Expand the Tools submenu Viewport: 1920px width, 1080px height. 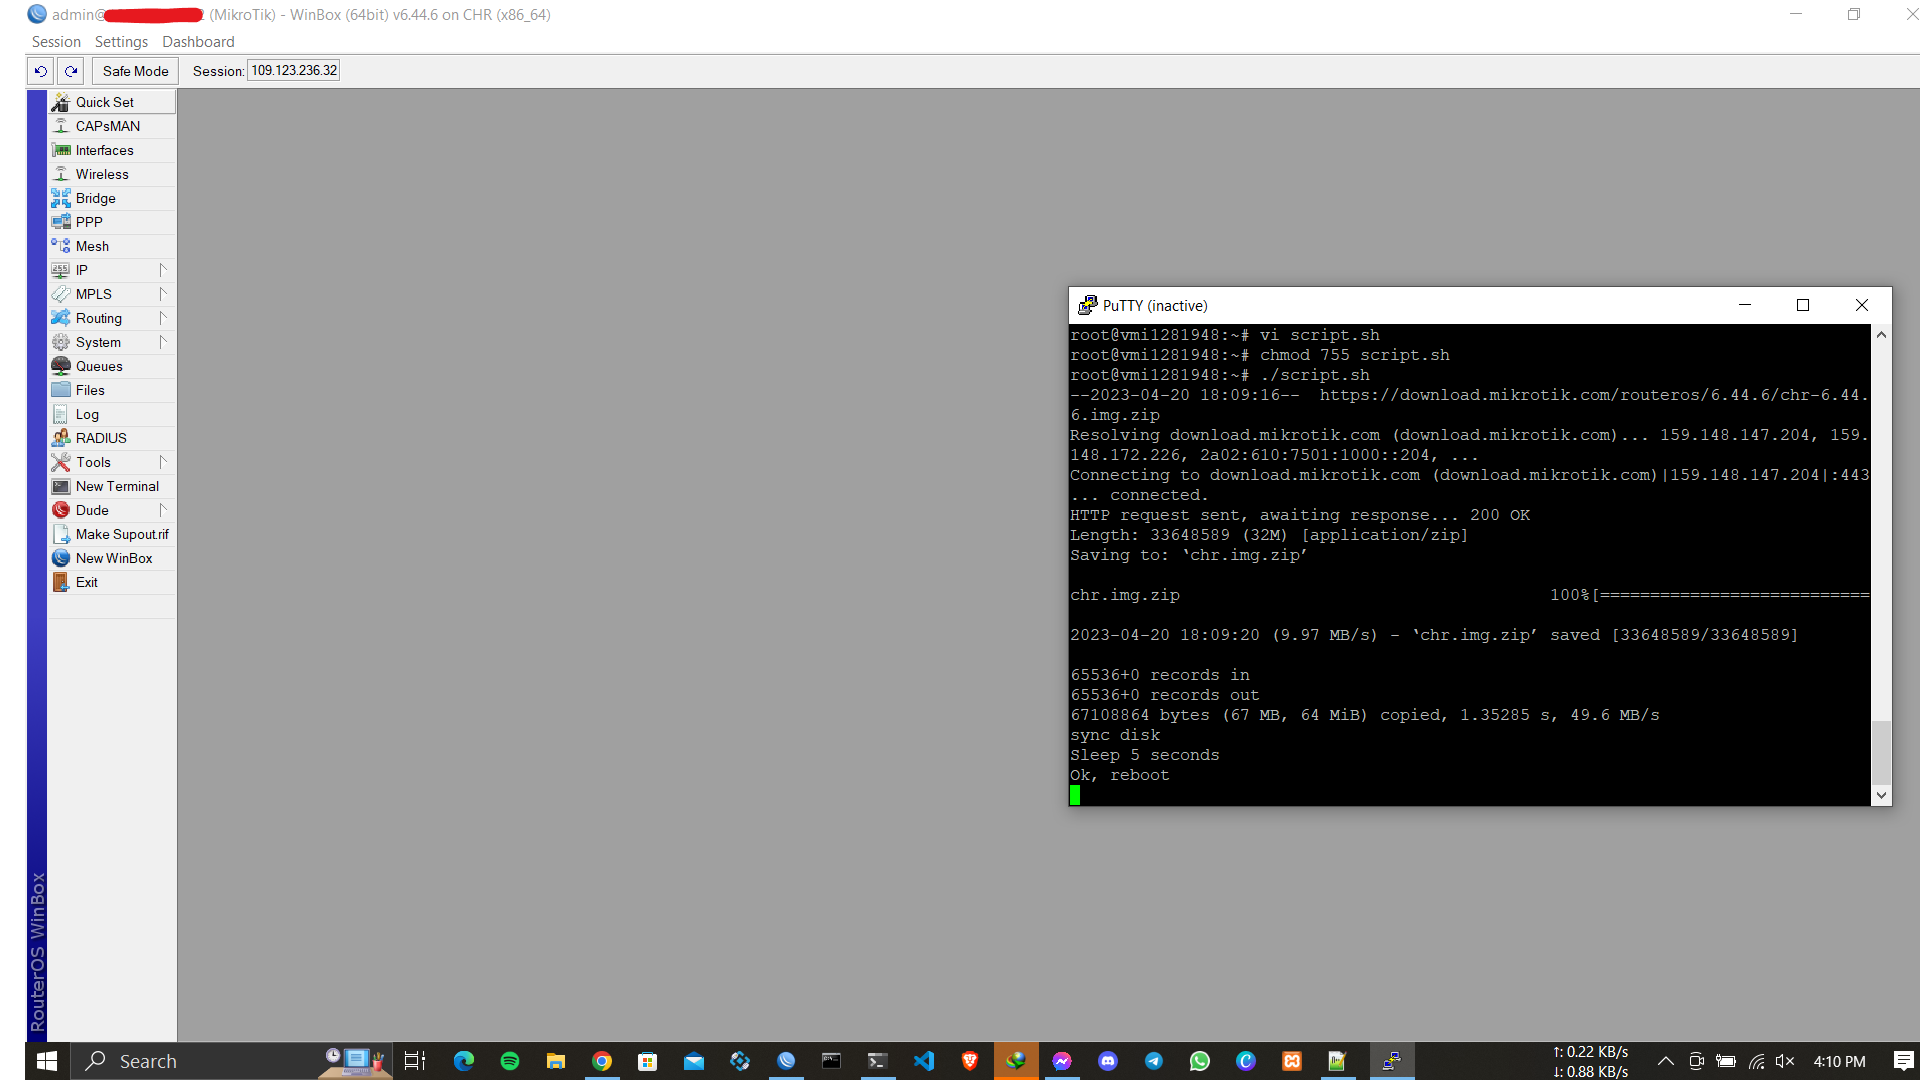162,462
